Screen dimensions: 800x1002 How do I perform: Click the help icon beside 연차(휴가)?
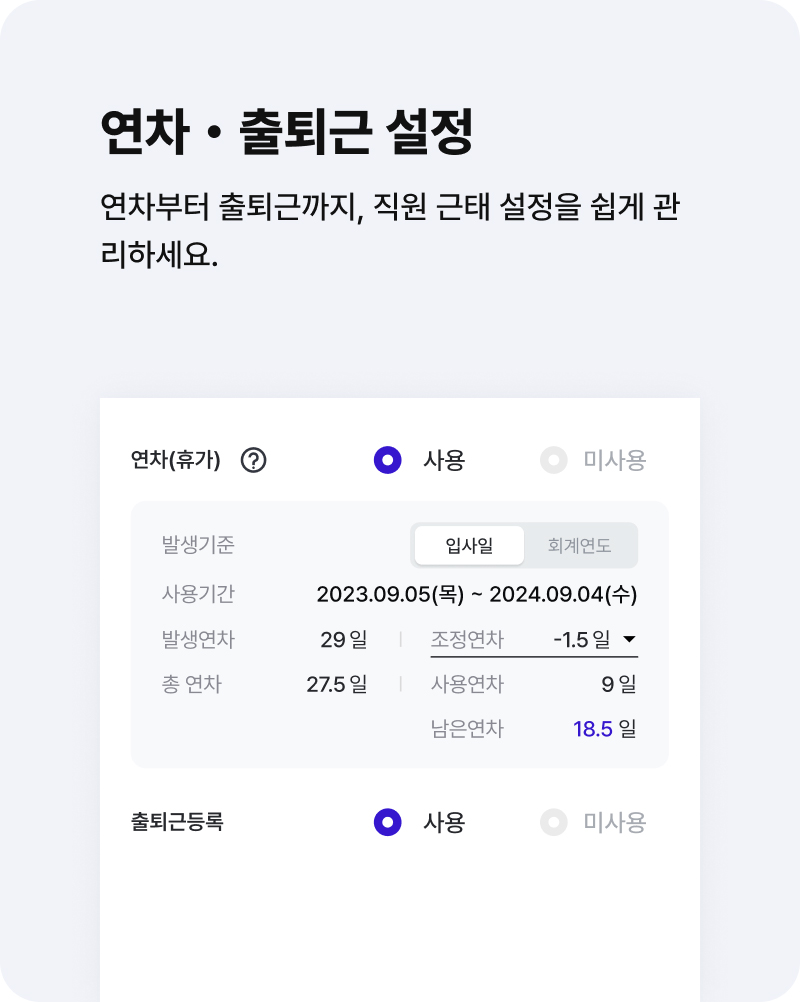[x=254, y=460]
